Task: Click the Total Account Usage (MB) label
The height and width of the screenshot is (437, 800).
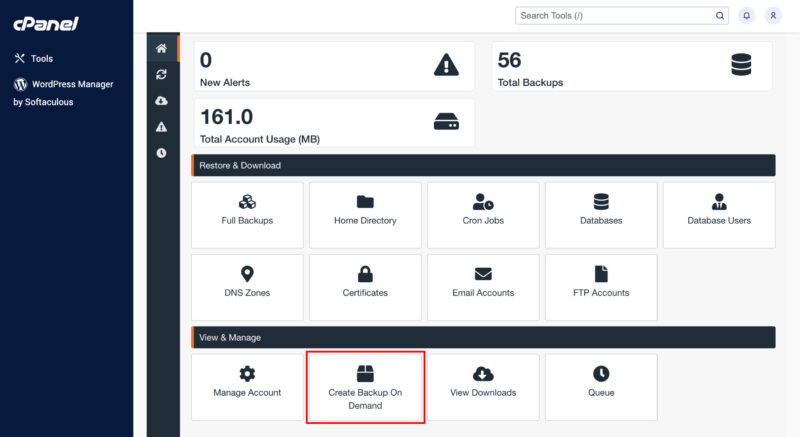Action: point(260,139)
